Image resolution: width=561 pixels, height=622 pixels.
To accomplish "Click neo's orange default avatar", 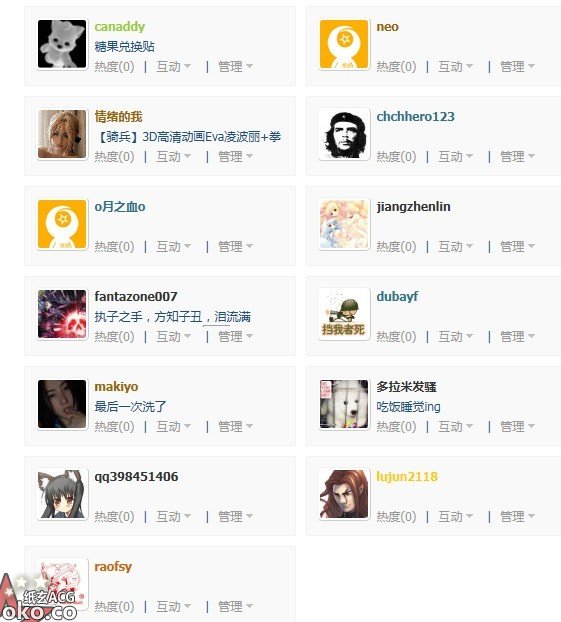I will 344,44.
